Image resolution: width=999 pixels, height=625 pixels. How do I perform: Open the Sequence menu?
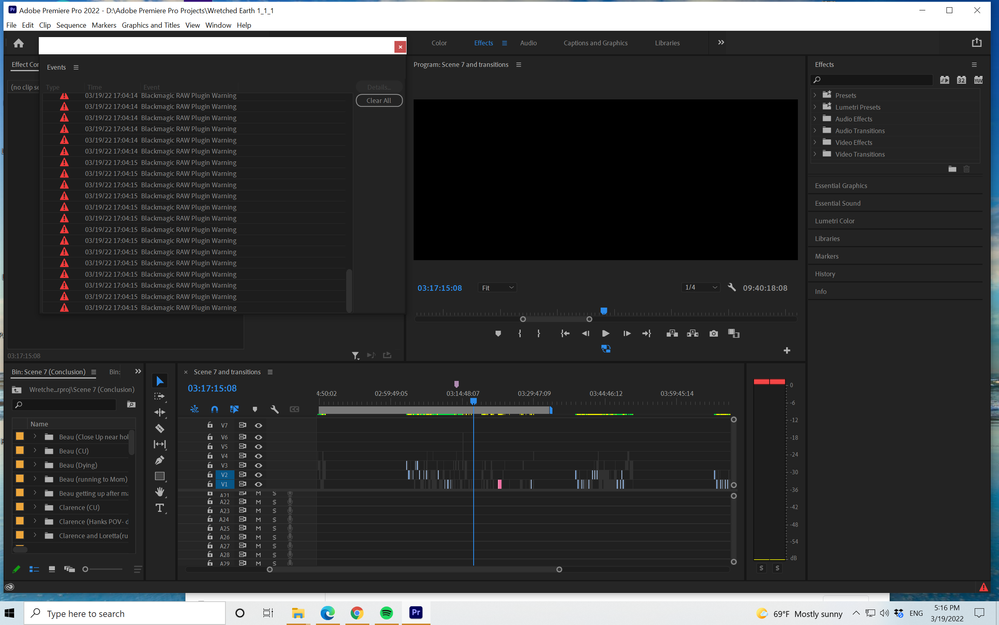point(71,25)
